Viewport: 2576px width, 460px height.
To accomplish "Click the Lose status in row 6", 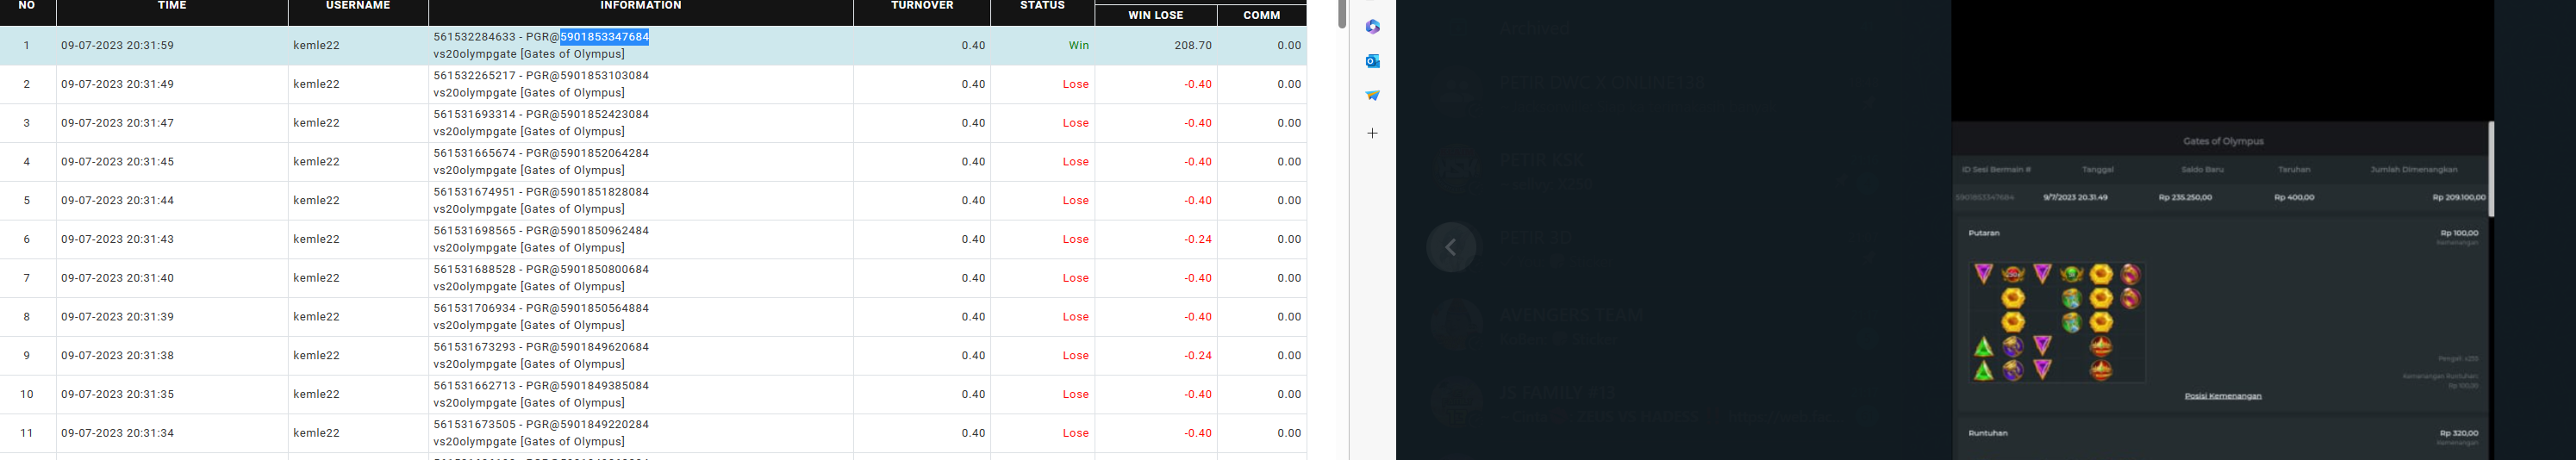I will point(1076,239).
